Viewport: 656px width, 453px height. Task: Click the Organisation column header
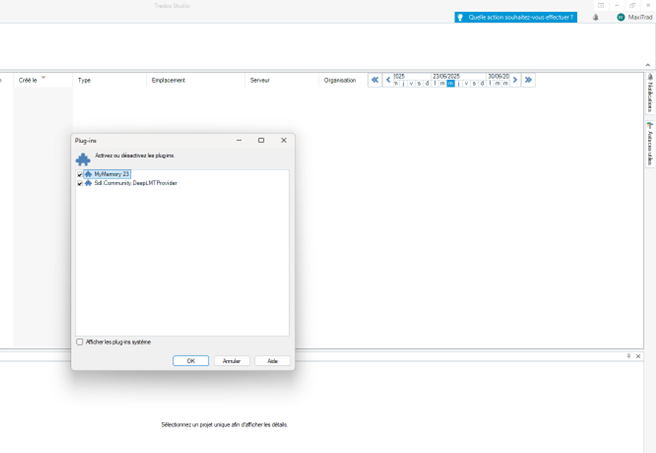point(343,80)
